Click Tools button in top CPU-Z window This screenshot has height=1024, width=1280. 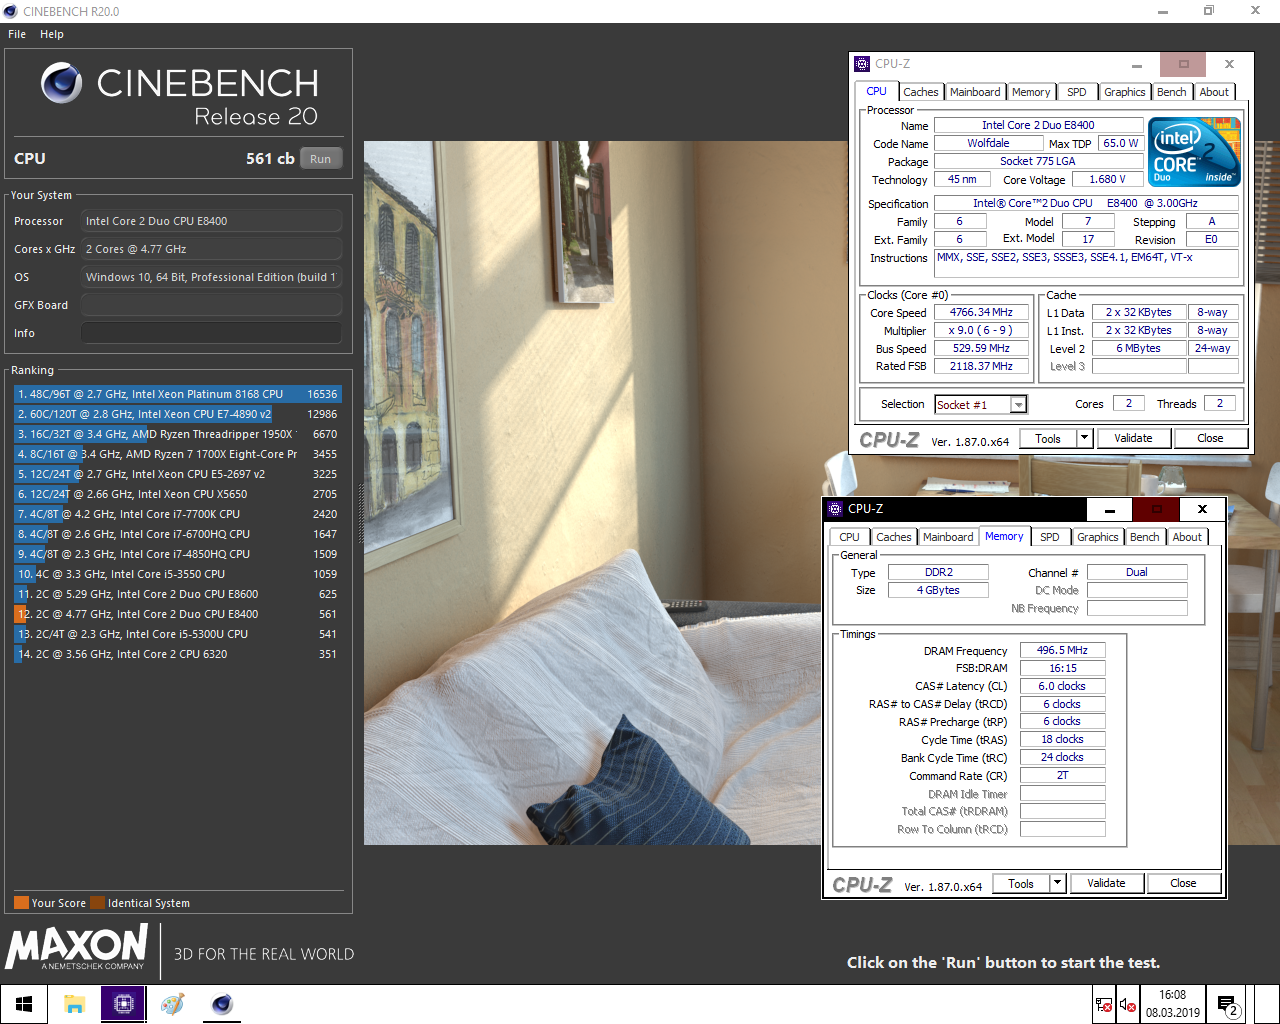[1048, 438]
